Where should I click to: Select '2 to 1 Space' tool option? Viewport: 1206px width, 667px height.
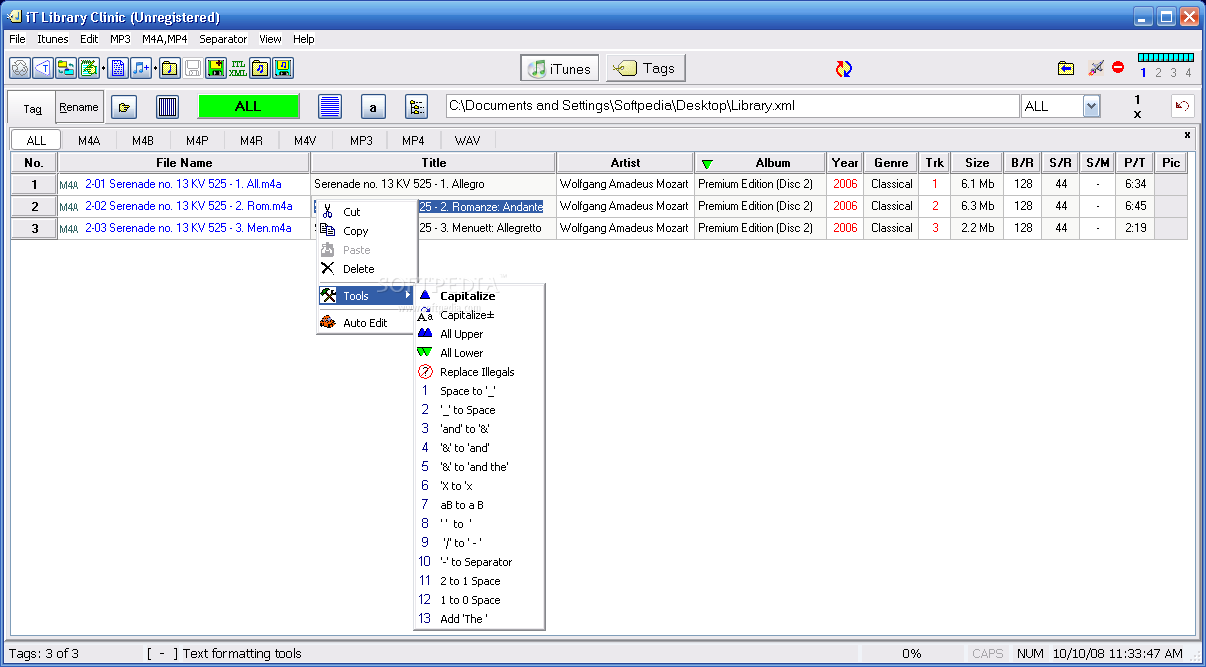[479, 581]
